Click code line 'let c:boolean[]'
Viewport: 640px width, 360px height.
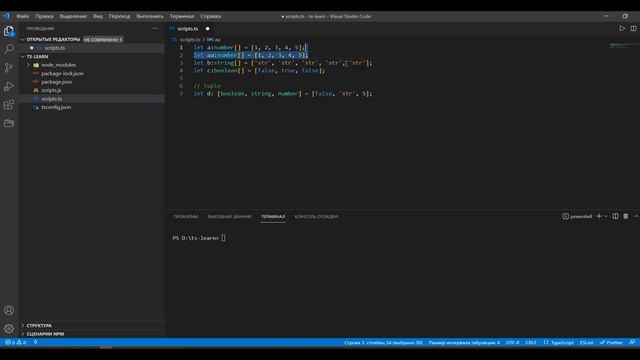pyautogui.click(x=259, y=71)
